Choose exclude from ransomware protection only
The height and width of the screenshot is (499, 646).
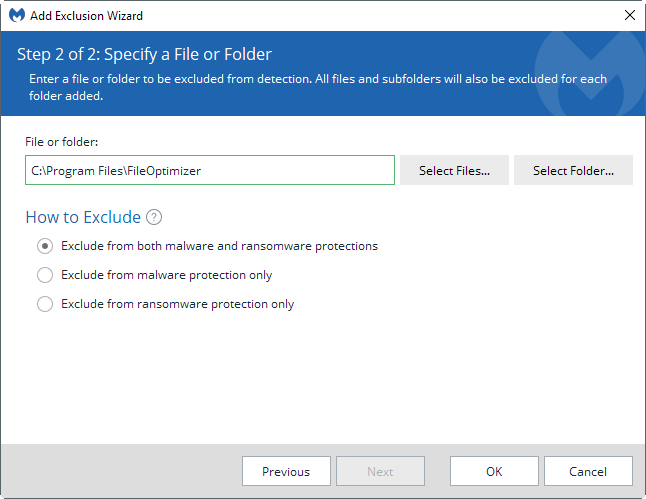45,304
